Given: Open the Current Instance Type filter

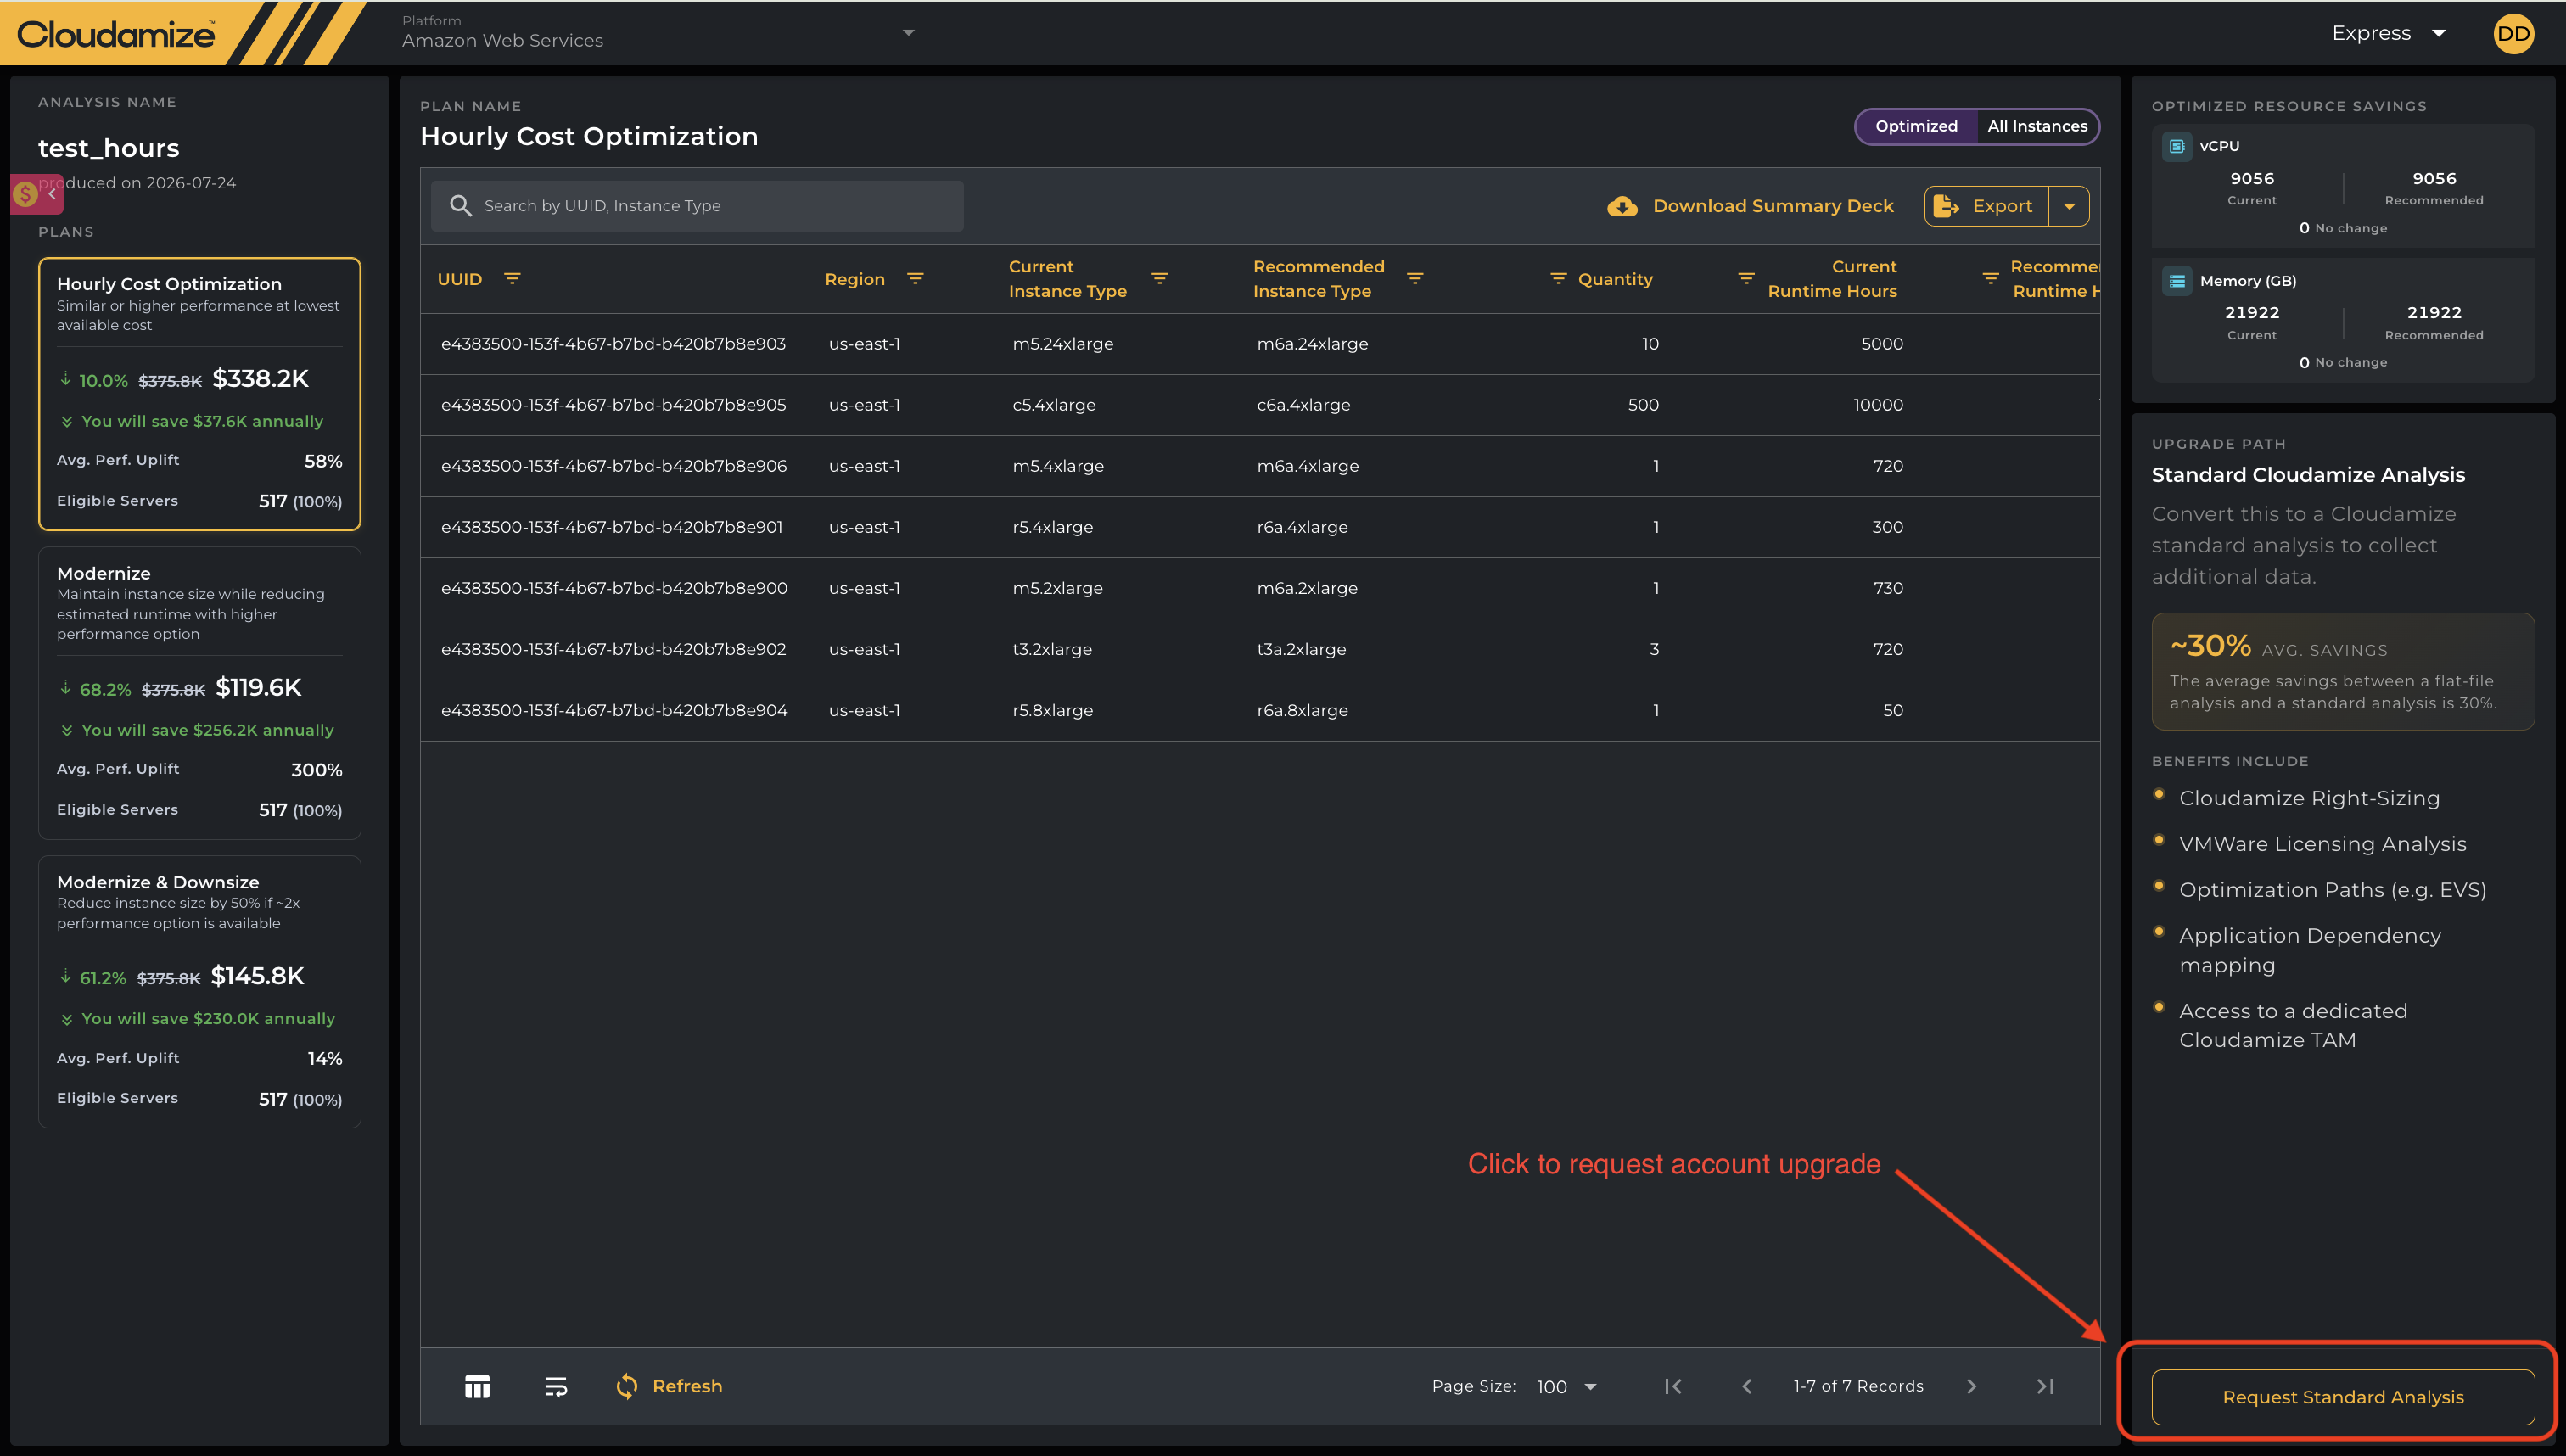Looking at the screenshot, I should click(x=1160, y=279).
